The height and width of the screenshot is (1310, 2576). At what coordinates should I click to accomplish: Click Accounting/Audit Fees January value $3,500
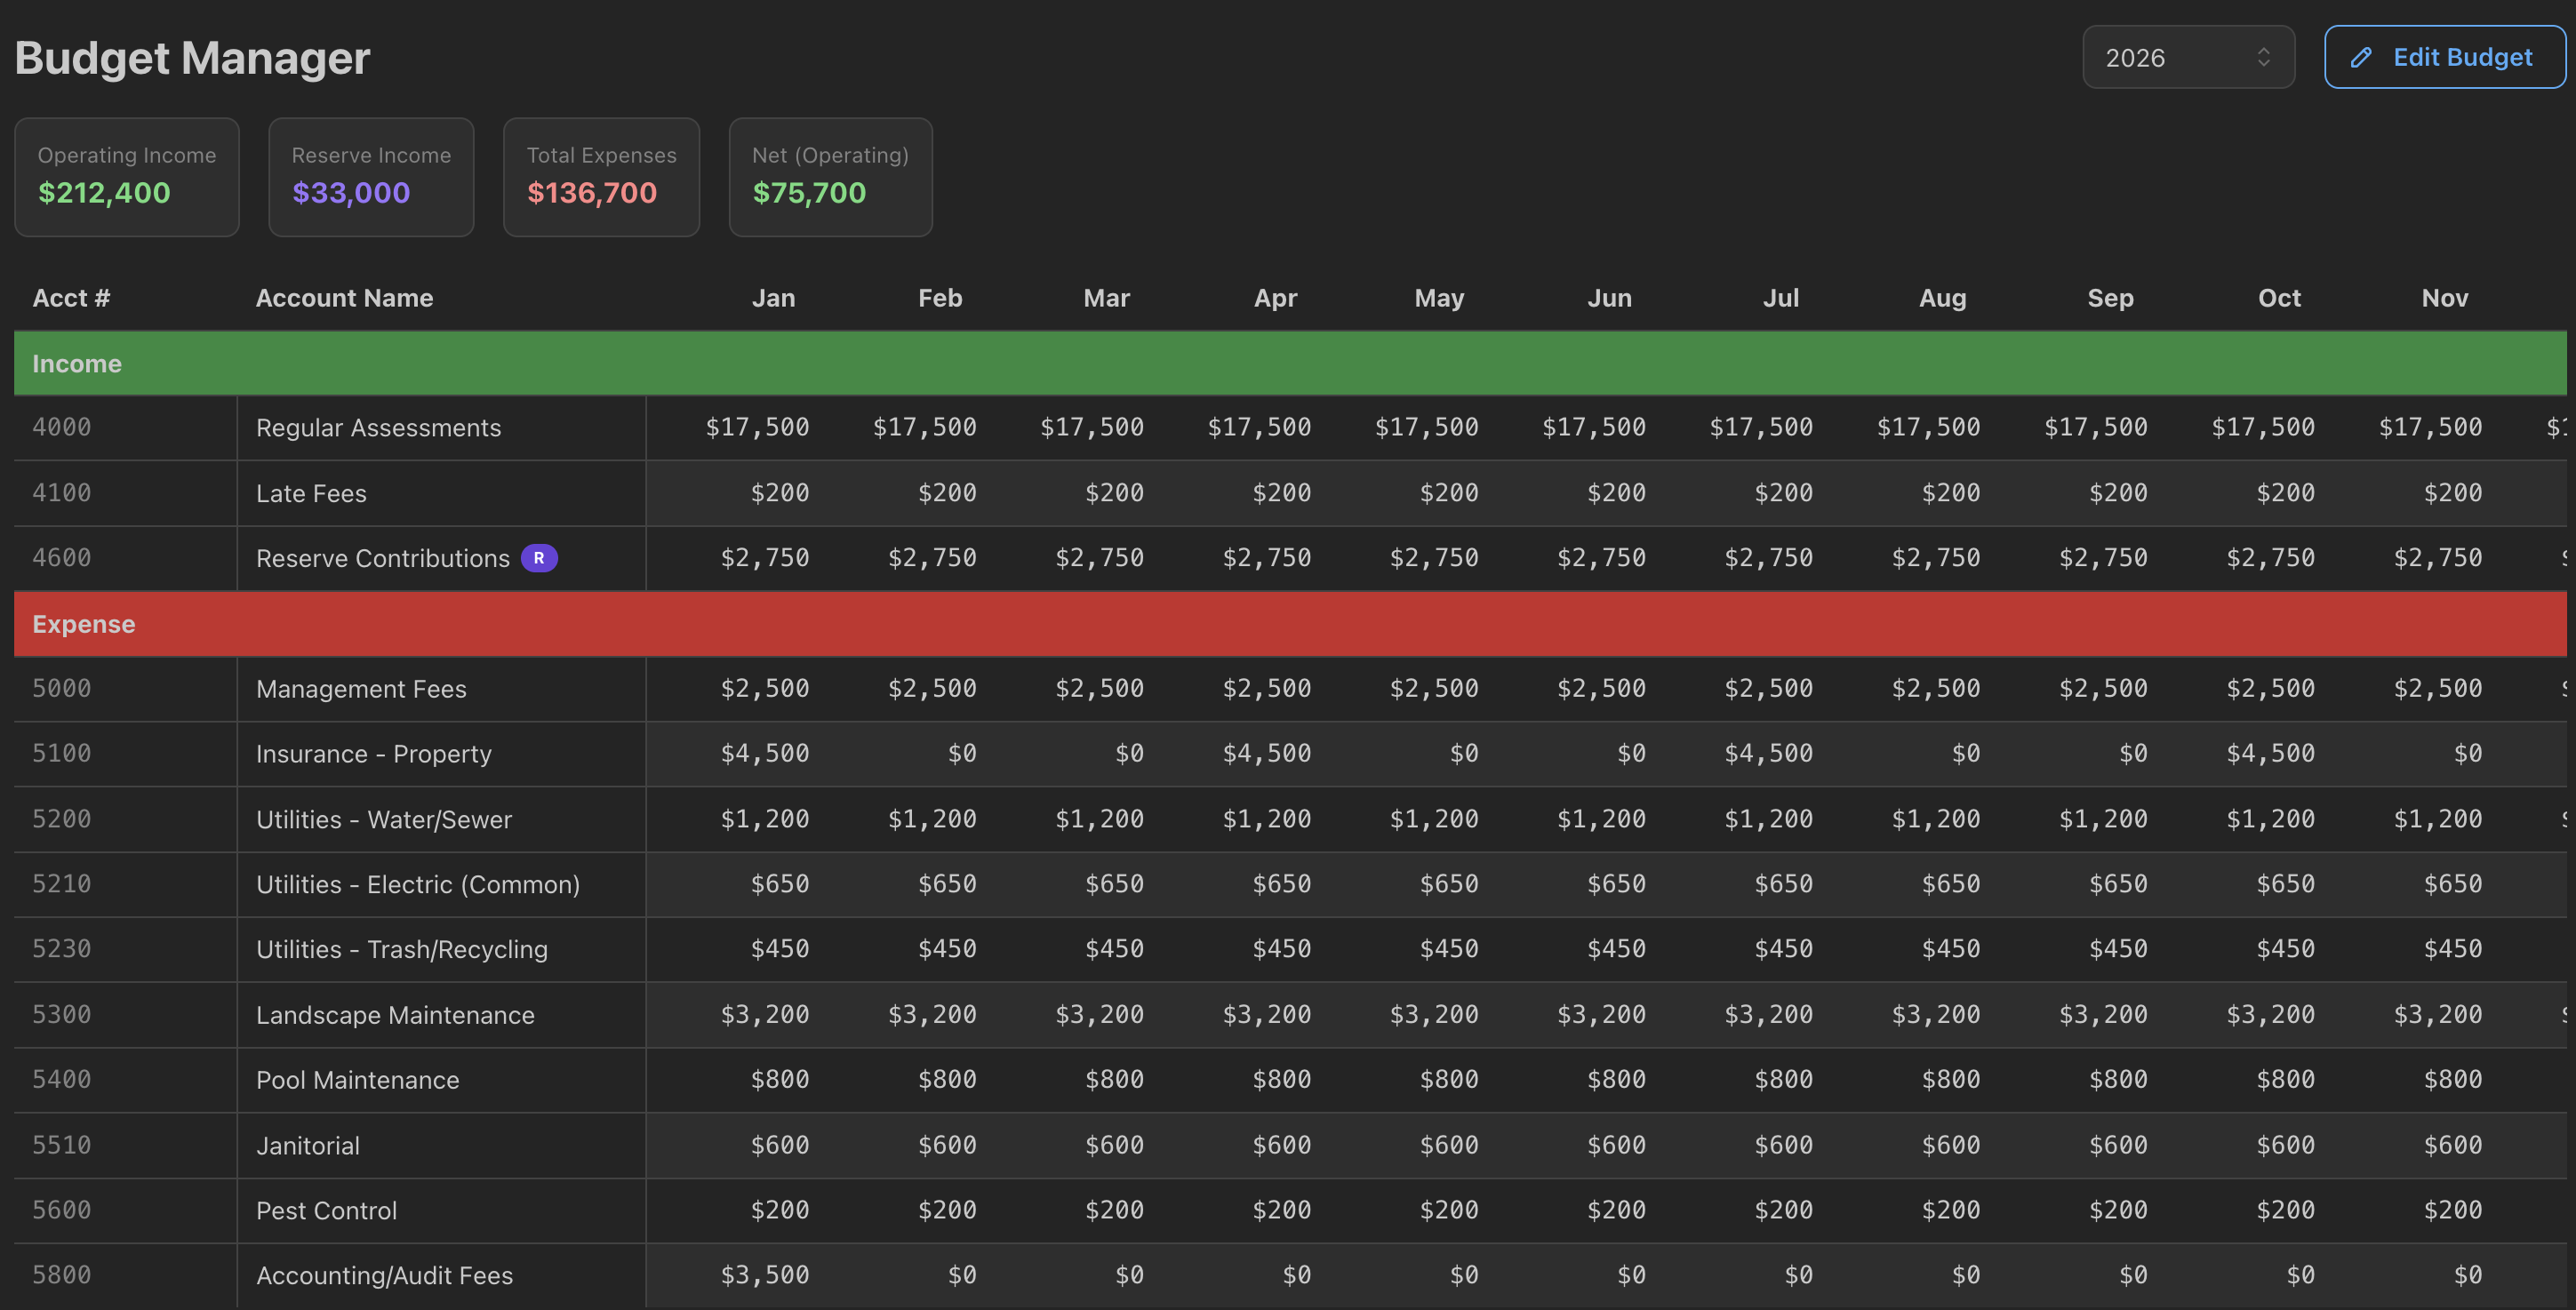click(765, 1275)
